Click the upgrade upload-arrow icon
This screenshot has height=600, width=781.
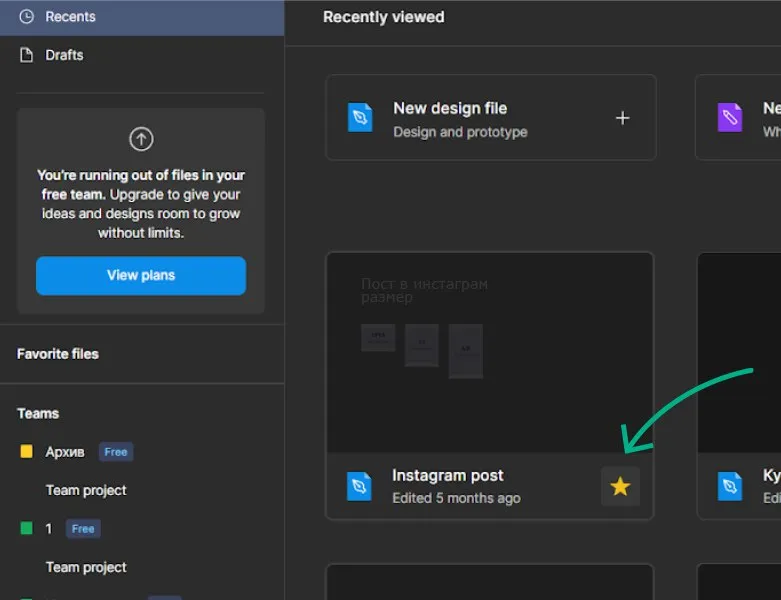click(x=141, y=139)
